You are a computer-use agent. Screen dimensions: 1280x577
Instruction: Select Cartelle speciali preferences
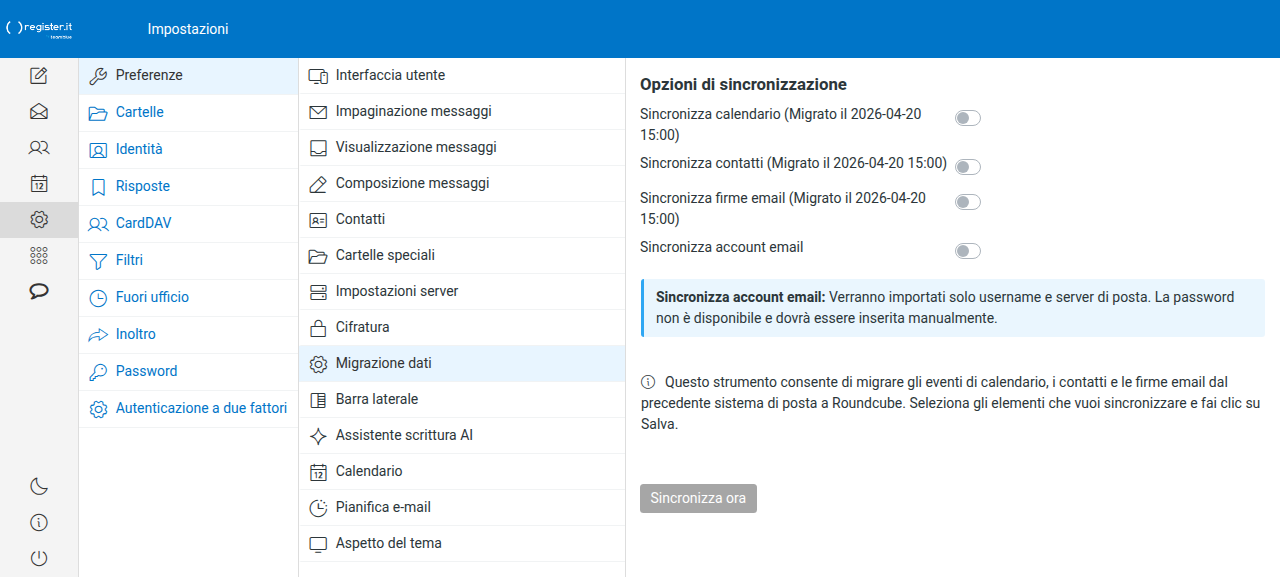[462, 255]
